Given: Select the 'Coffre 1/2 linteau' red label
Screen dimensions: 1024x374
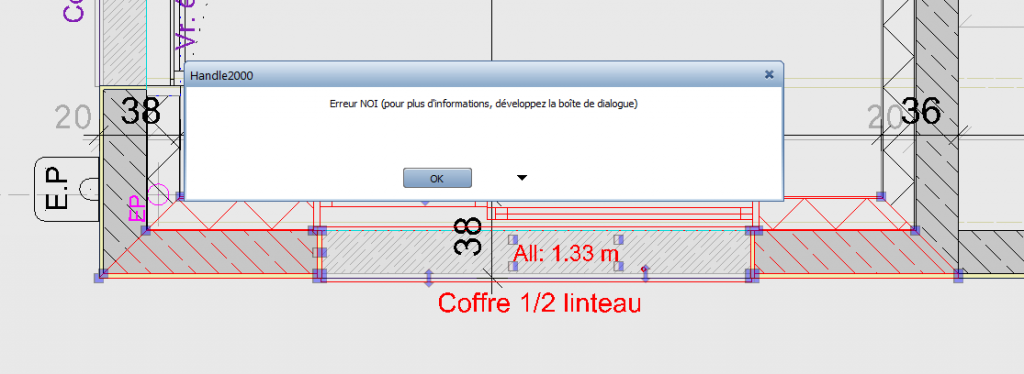Looking at the screenshot, I should click(539, 304).
